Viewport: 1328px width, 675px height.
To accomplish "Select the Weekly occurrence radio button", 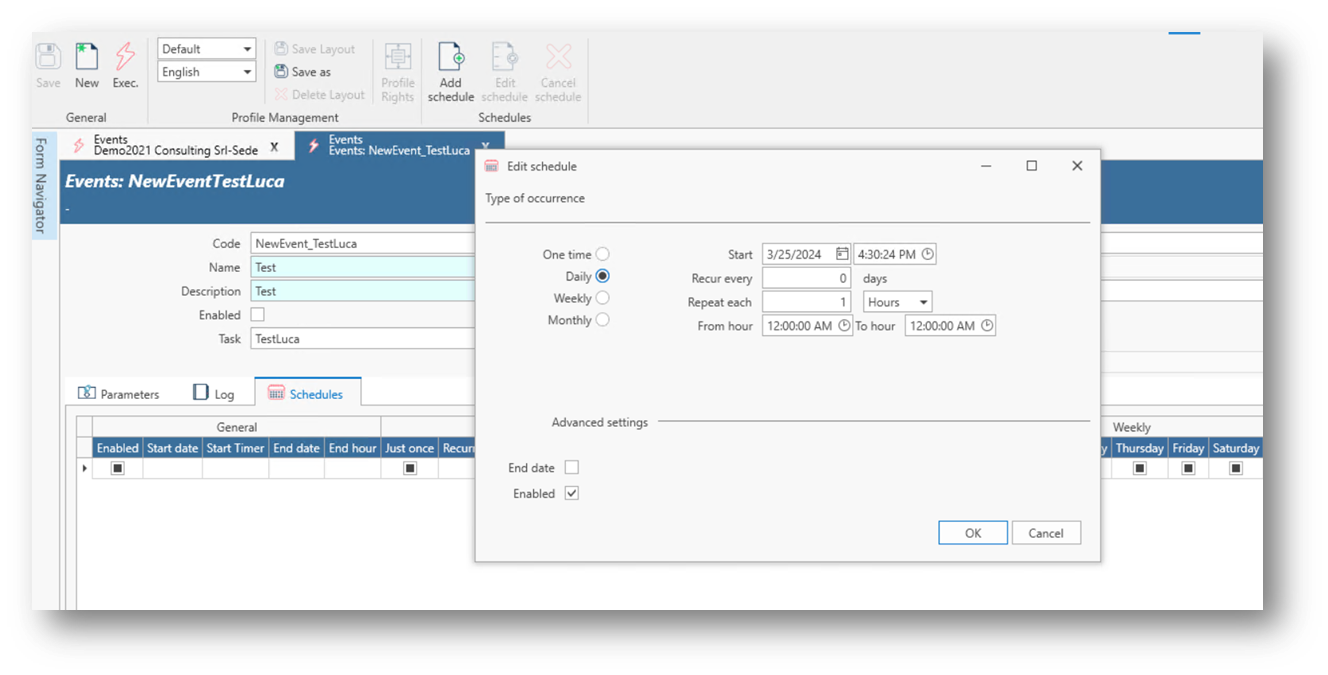I will (602, 298).
